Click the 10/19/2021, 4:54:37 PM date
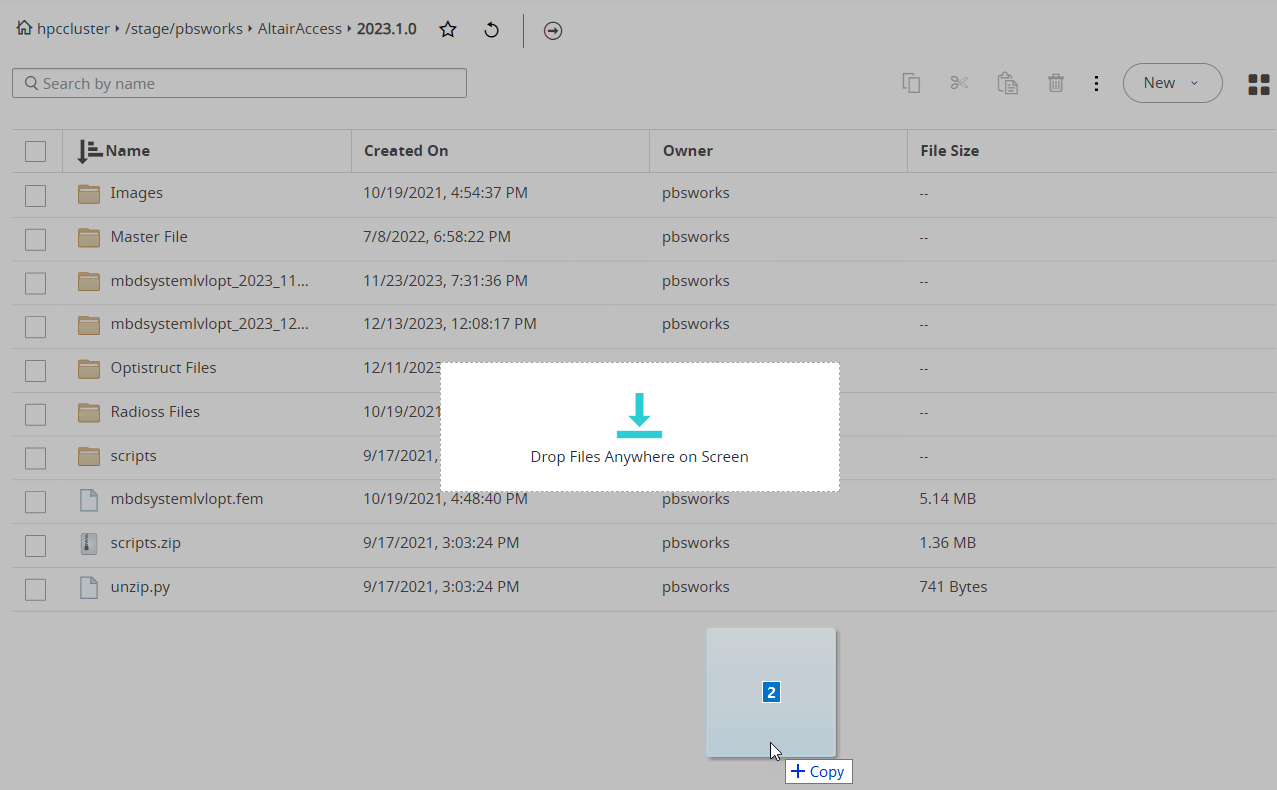Viewport: 1277px width, 790px height. [446, 193]
